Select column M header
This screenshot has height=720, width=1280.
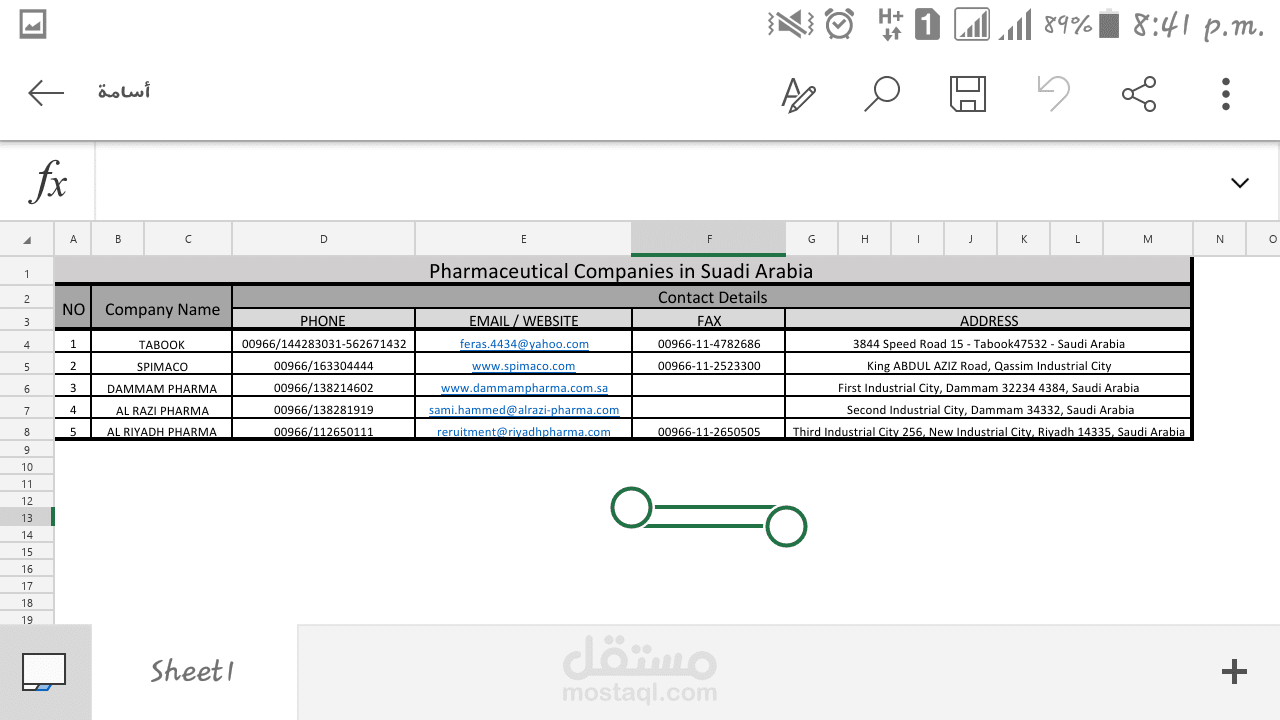(x=1148, y=239)
